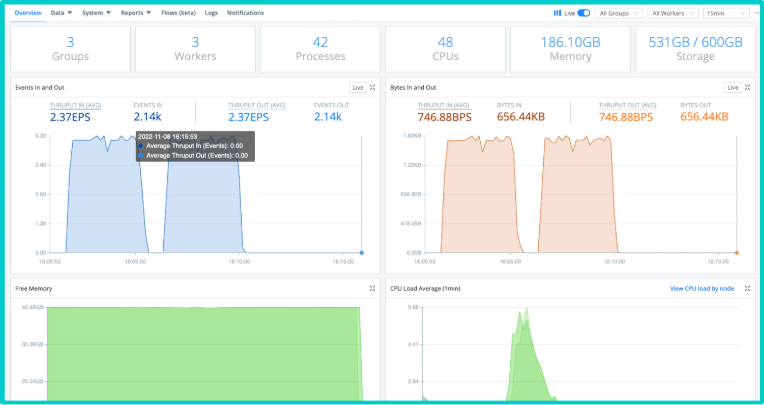Toggle Live mode on Events In and Out
The width and height of the screenshot is (764, 405).
[x=355, y=88]
